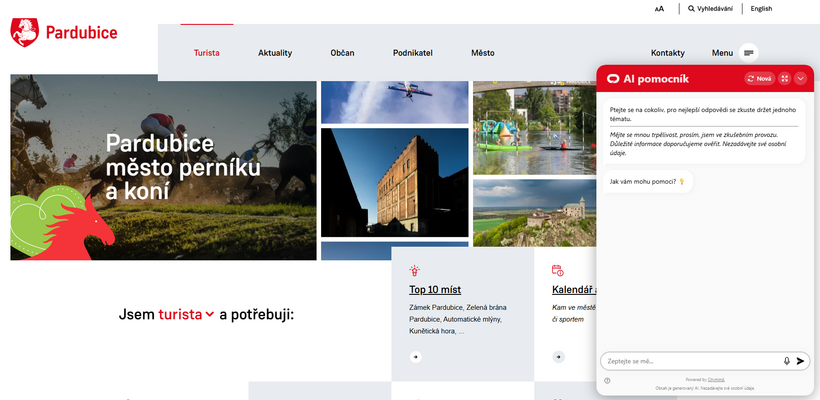Click arrow button under Top 10 míst
This screenshot has width=820, height=400.
coord(415,357)
